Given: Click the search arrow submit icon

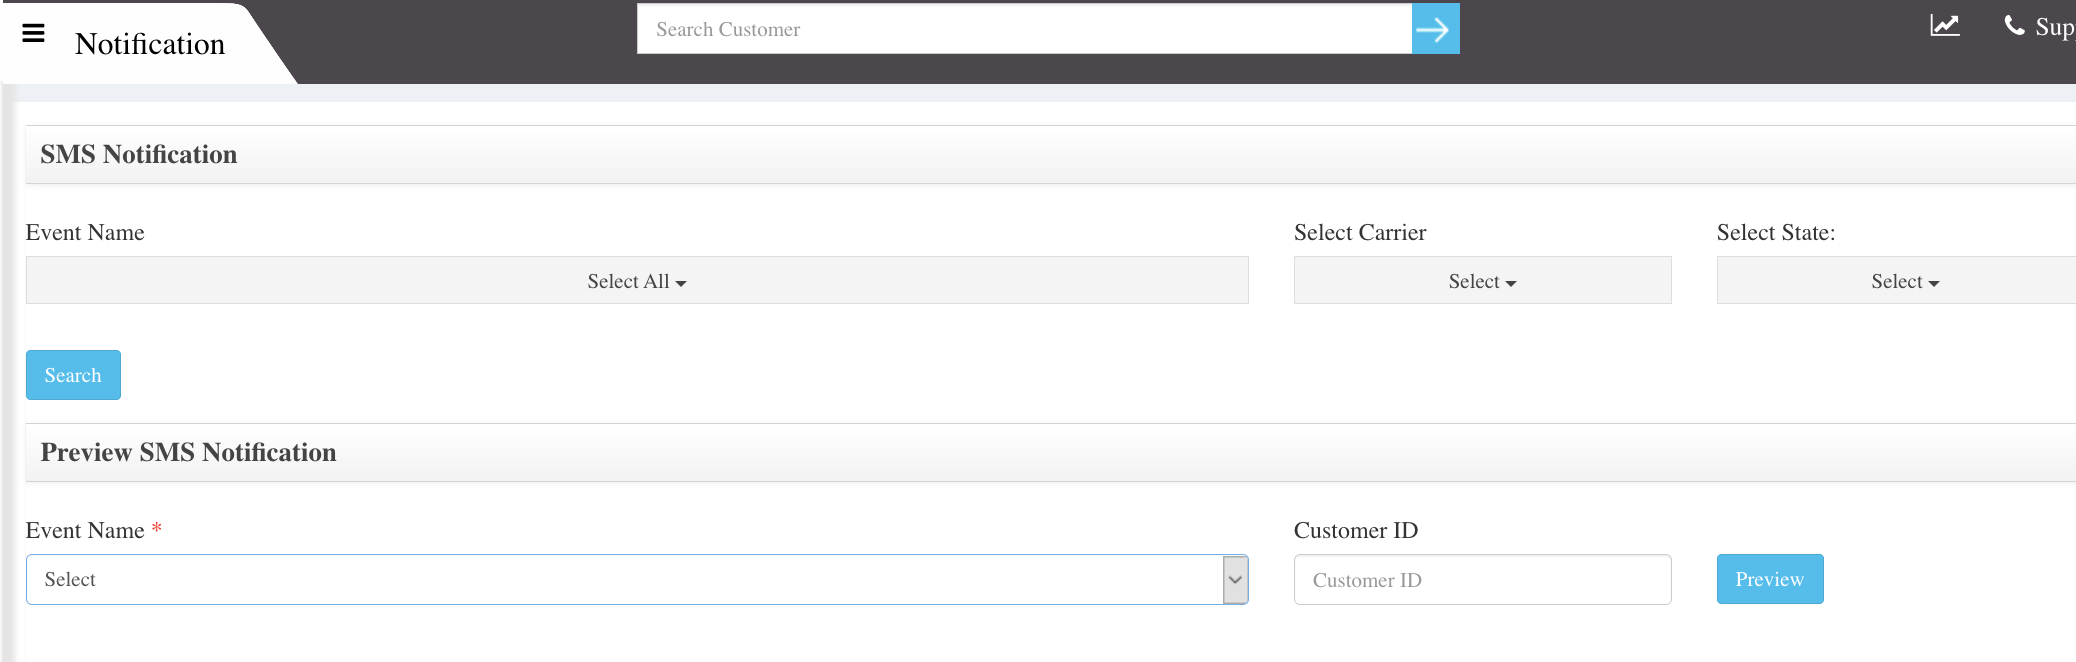Looking at the screenshot, I should click(1435, 29).
